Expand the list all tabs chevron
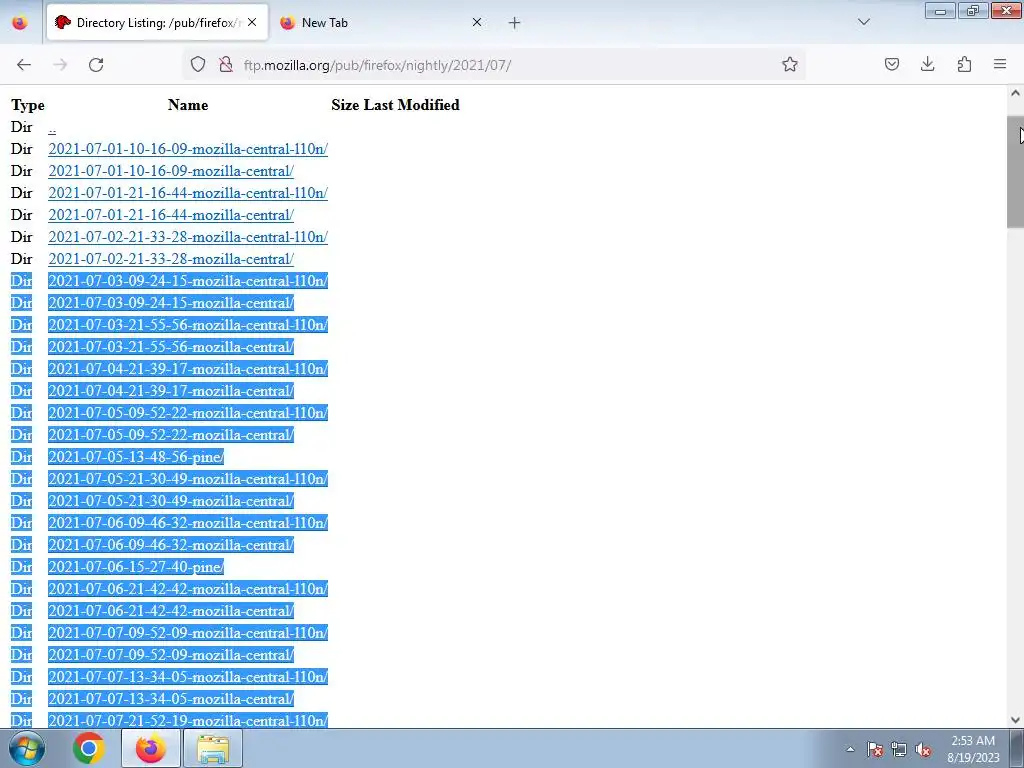Viewport: 1024px width, 768px height. (x=863, y=22)
